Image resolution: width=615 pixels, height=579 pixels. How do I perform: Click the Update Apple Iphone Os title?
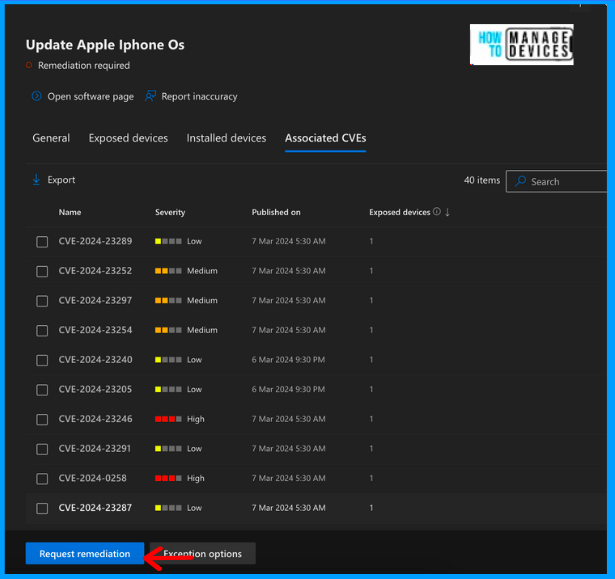[105, 45]
